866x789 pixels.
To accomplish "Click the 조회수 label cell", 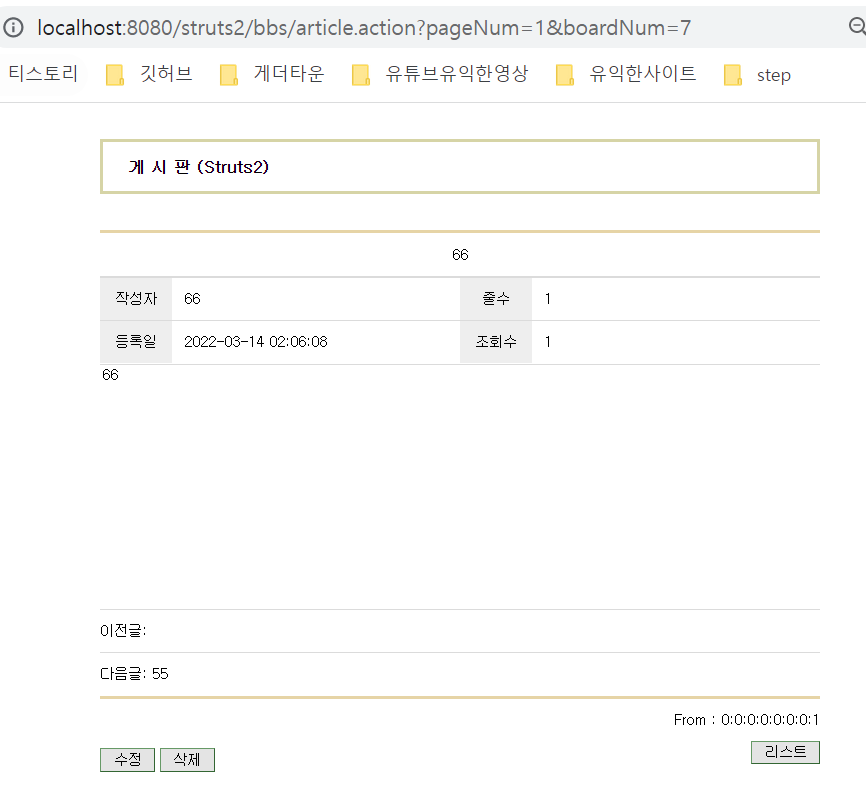I will 496,342.
